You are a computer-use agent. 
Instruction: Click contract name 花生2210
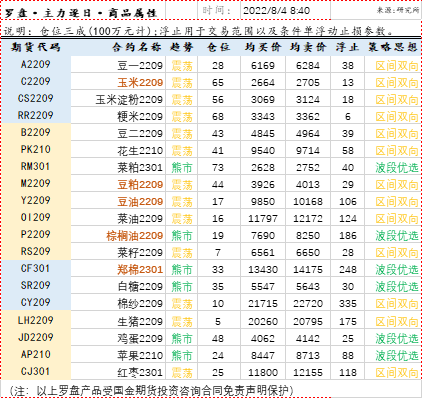(140, 151)
